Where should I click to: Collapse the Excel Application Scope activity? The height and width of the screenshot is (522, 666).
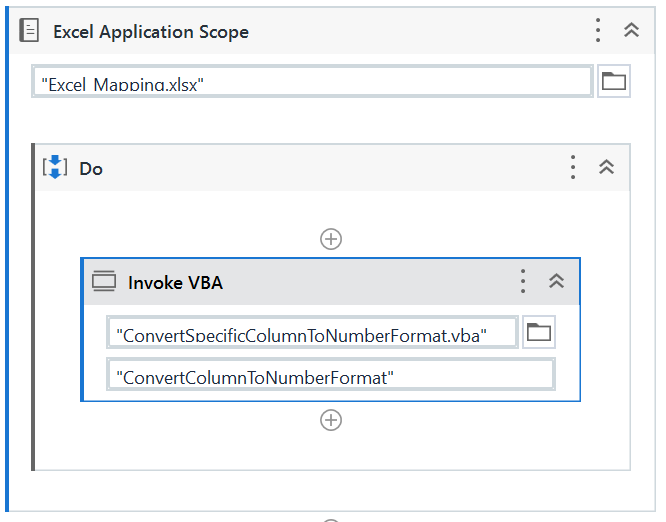pos(631,30)
